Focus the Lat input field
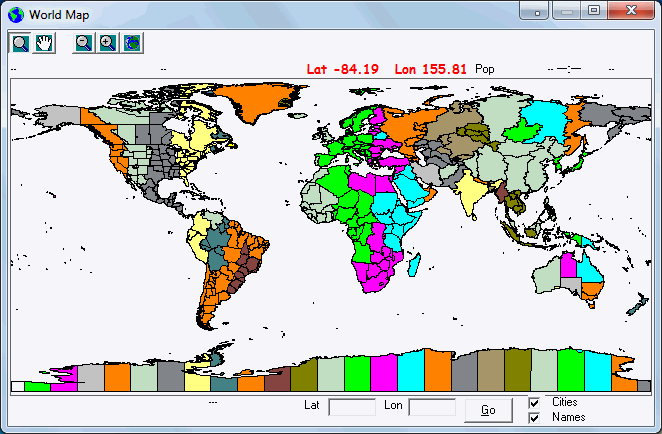 (352, 407)
